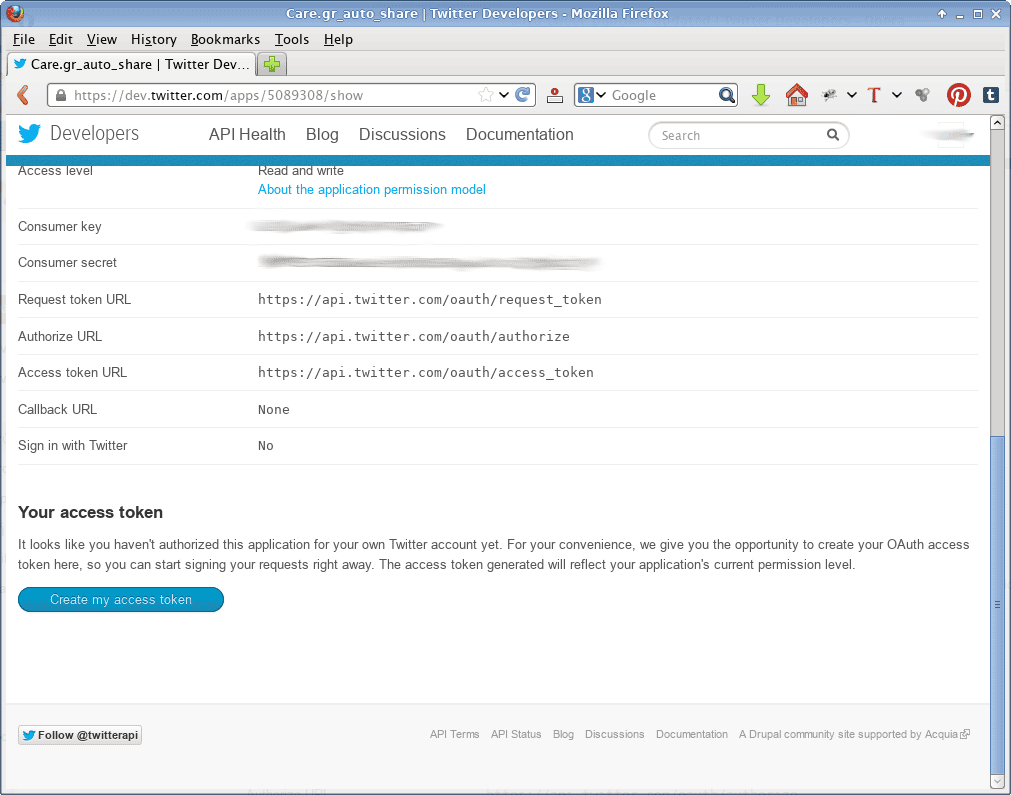Click scrollbar down arrow
The height and width of the screenshot is (795, 1011).
click(x=997, y=781)
